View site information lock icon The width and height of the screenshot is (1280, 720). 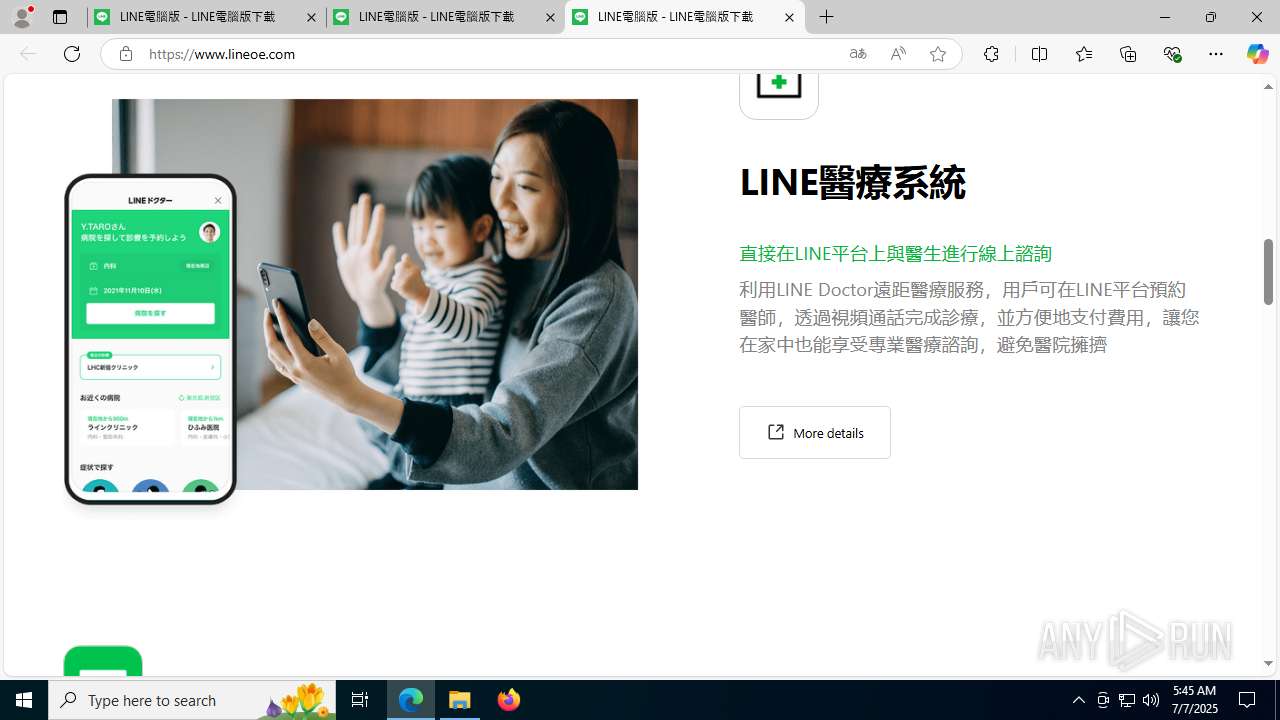[x=125, y=54]
